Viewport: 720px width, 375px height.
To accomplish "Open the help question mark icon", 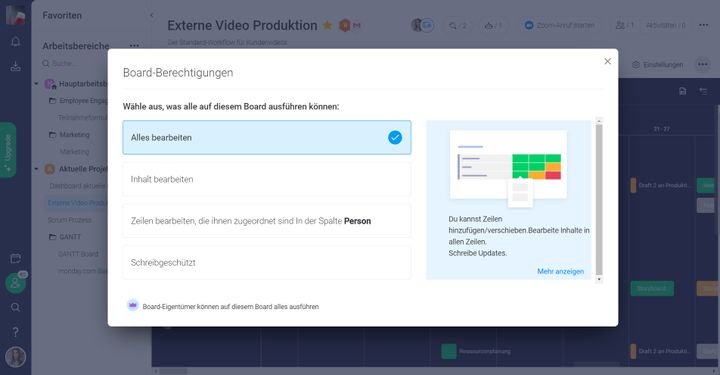I will (15, 332).
